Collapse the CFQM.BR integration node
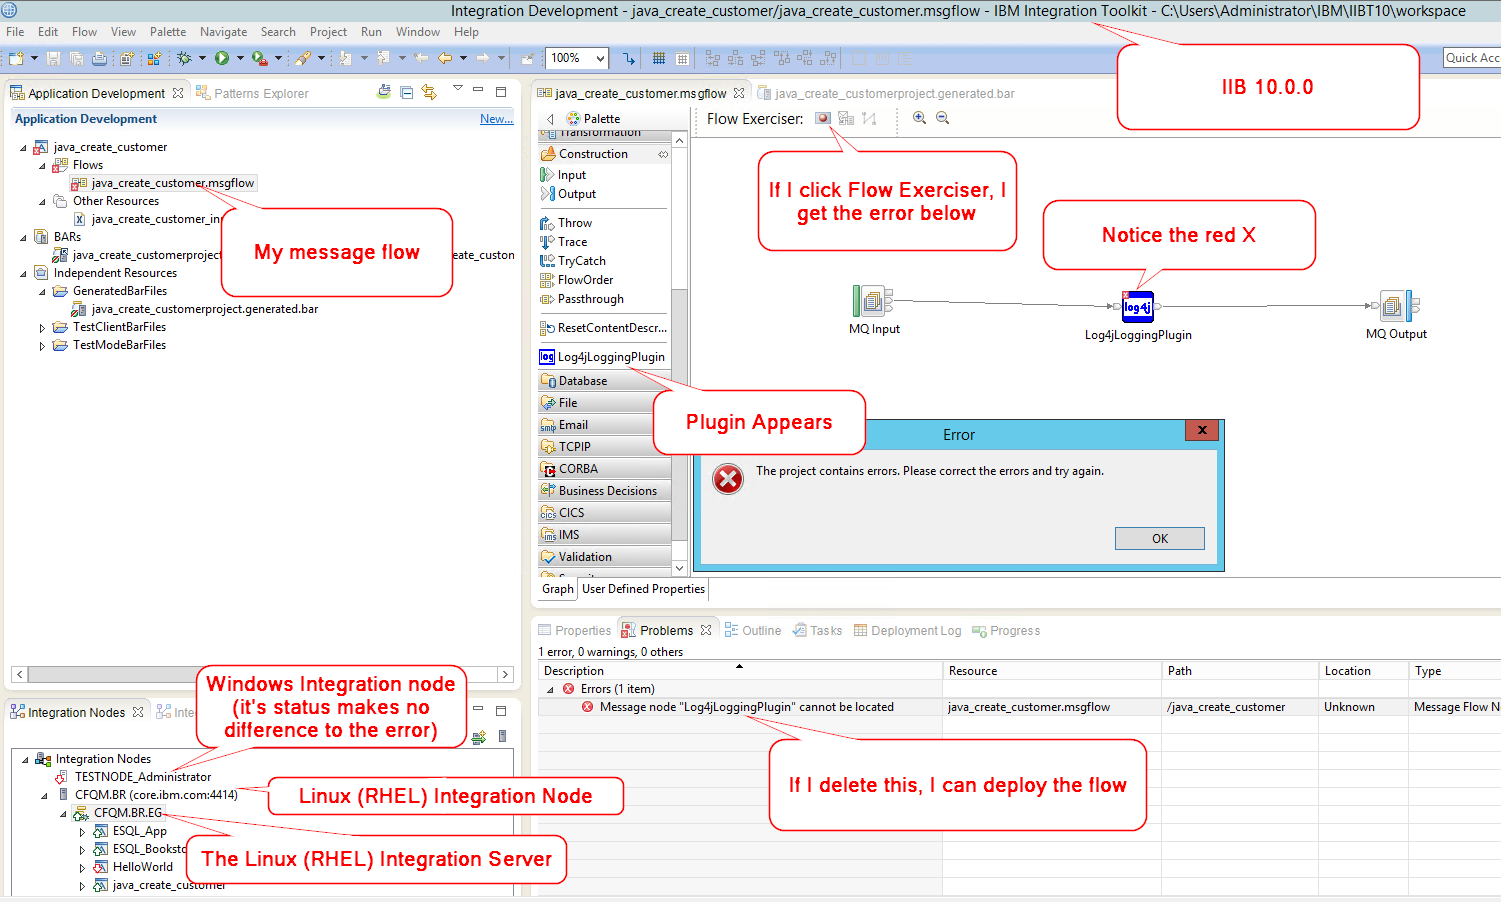1501x902 pixels. pyautogui.click(x=44, y=795)
